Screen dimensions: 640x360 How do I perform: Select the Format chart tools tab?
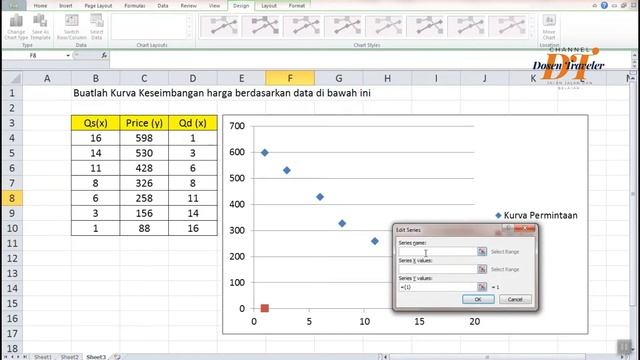click(x=297, y=6)
